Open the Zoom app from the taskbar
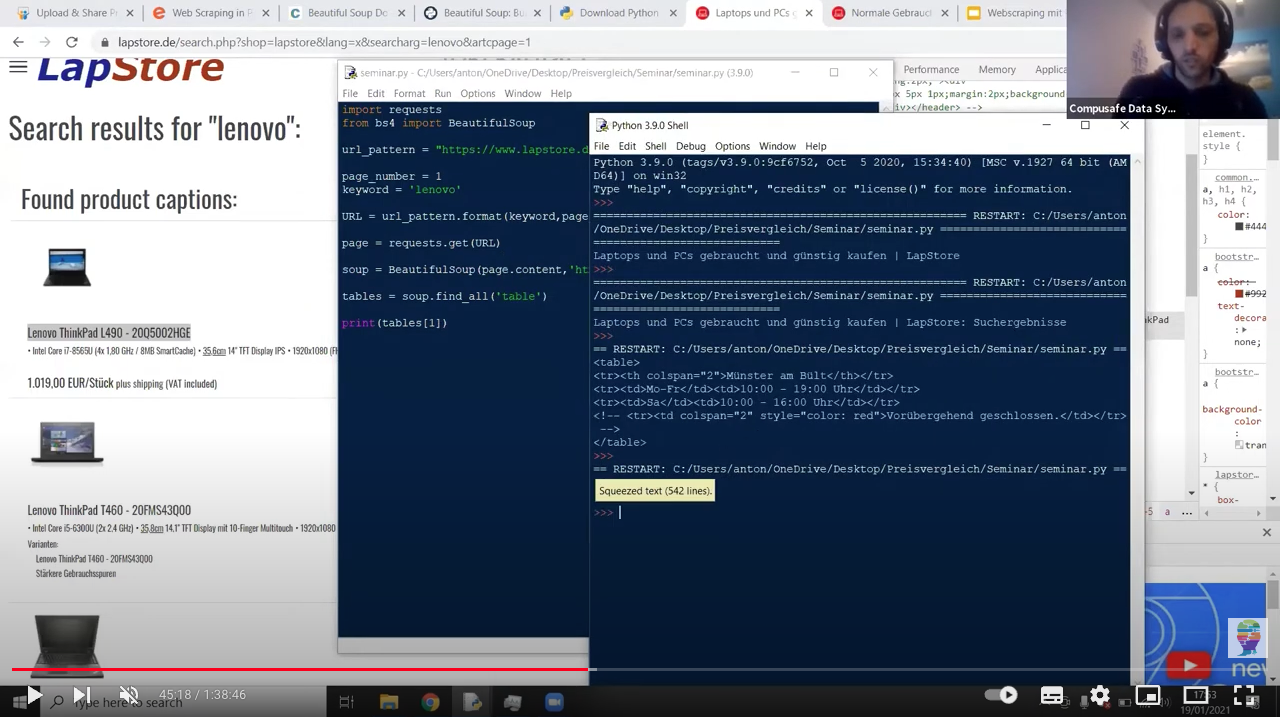The image size is (1280, 717). click(x=554, y=702)
